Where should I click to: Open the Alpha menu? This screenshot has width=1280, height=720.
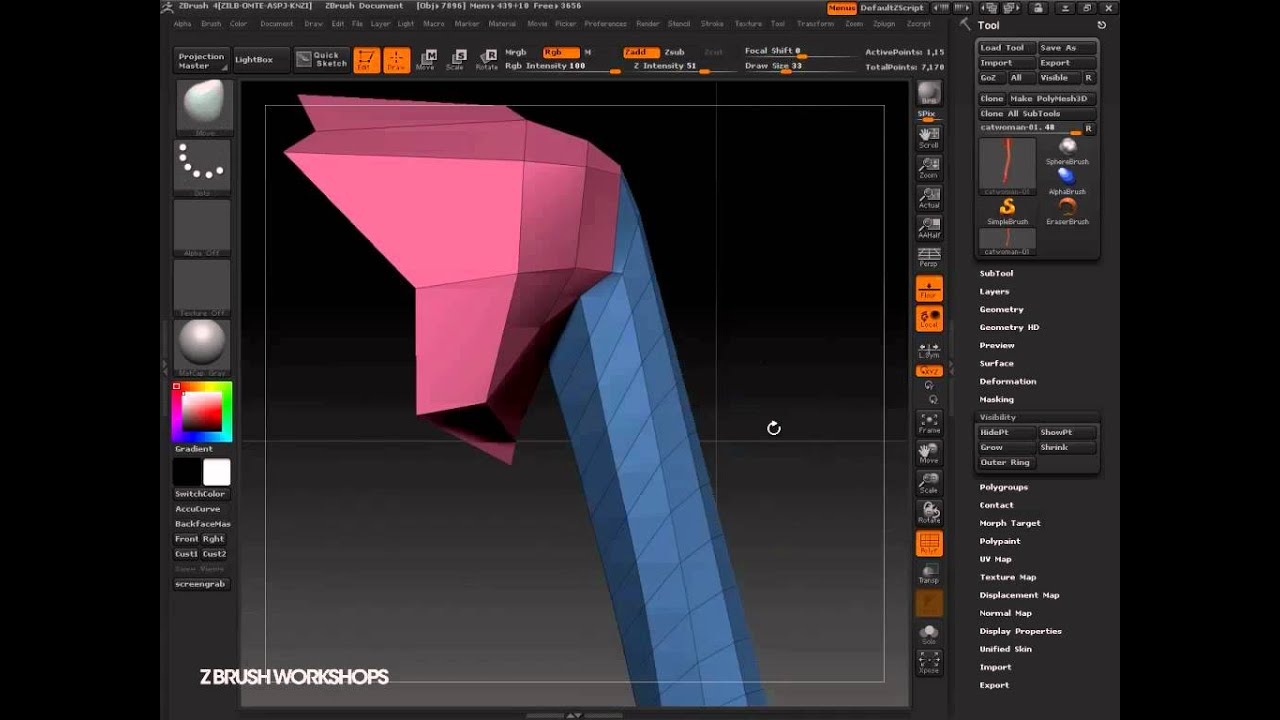click(x=182, y=24)
